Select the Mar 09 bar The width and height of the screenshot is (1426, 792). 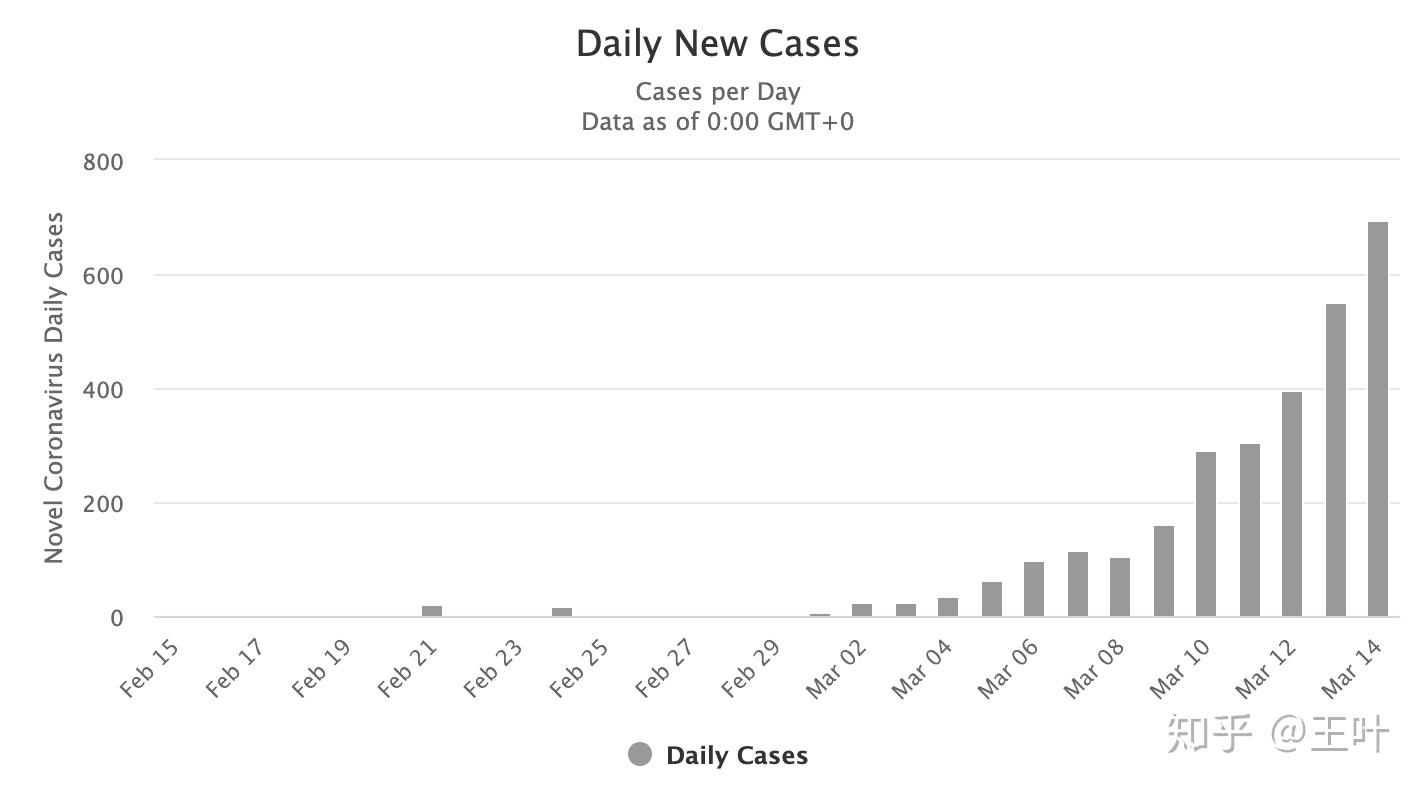tap(1163, 571)
